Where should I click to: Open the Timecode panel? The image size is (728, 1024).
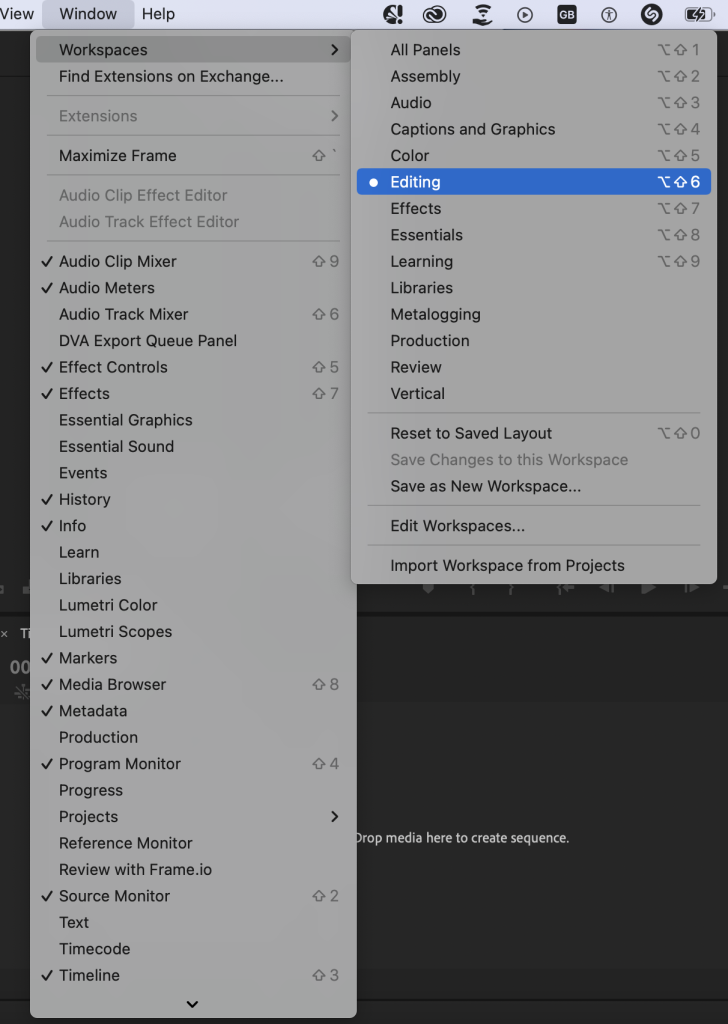pos(193,948)
